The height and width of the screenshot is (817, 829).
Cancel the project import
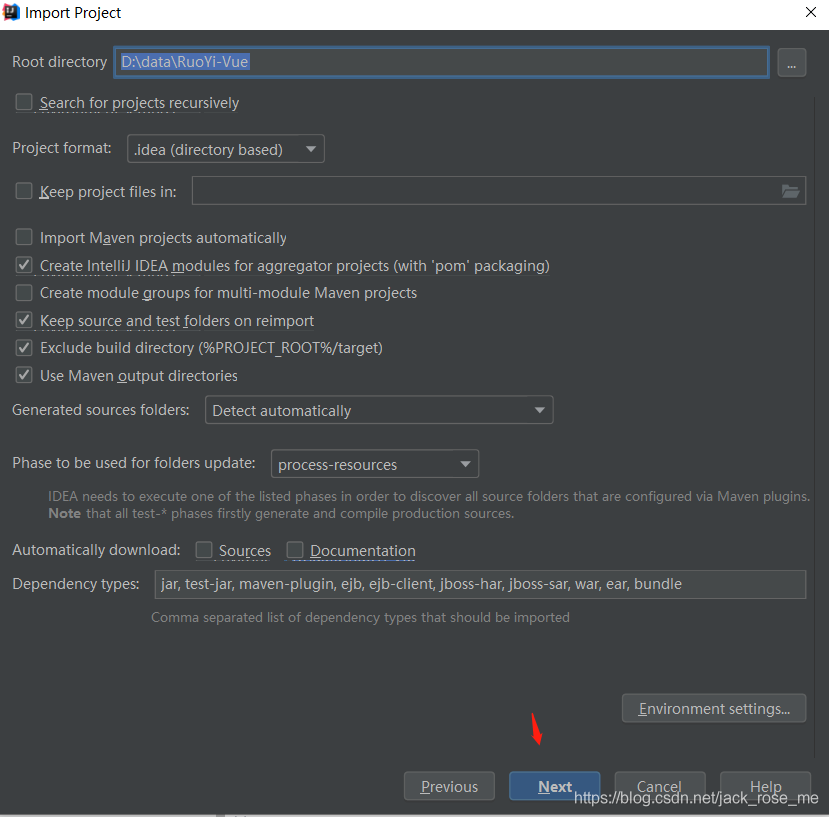pyautogui.click(x=660, y=786)
